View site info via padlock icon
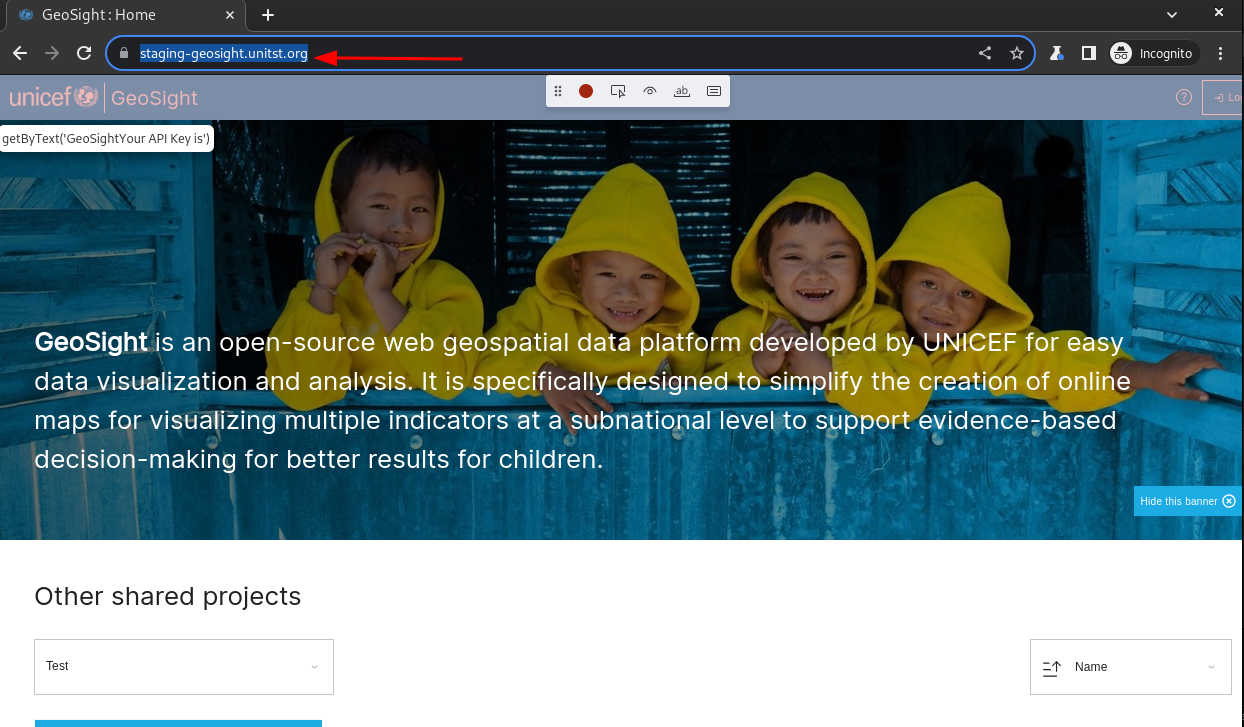This screenshot has width=1244, height=727. (x=124, y=53)
